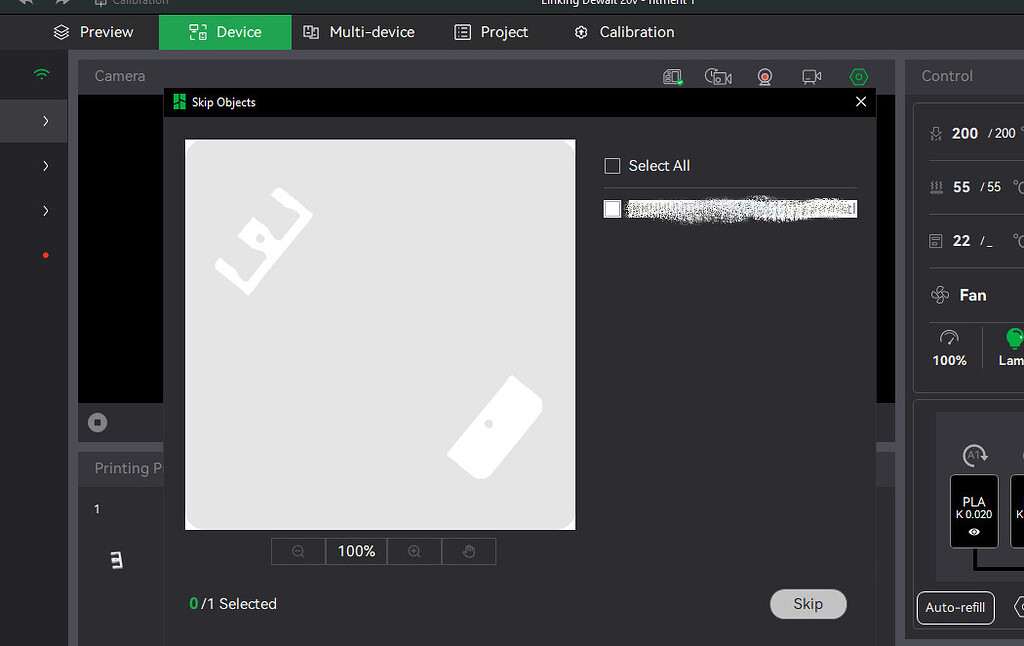This screenshot has height=646, width=1024.
Task: Click the plate thumbnail under Printing
Action: 116,560
